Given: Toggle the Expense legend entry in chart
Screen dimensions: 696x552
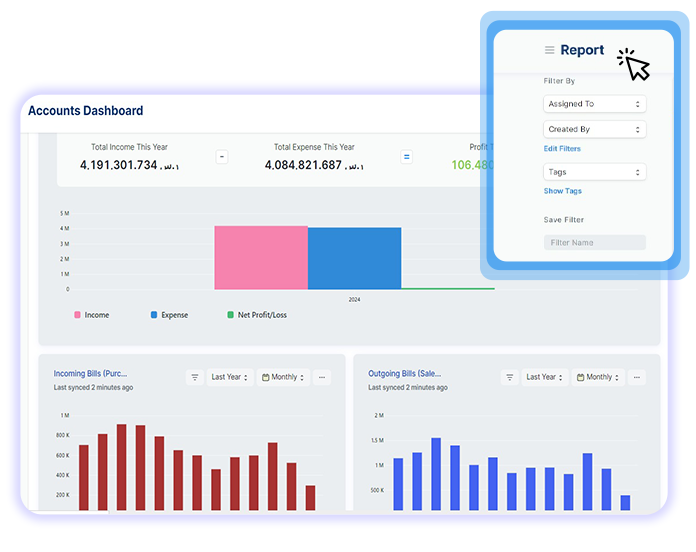Looking at the screenshot, I should [x=169, y=315].
